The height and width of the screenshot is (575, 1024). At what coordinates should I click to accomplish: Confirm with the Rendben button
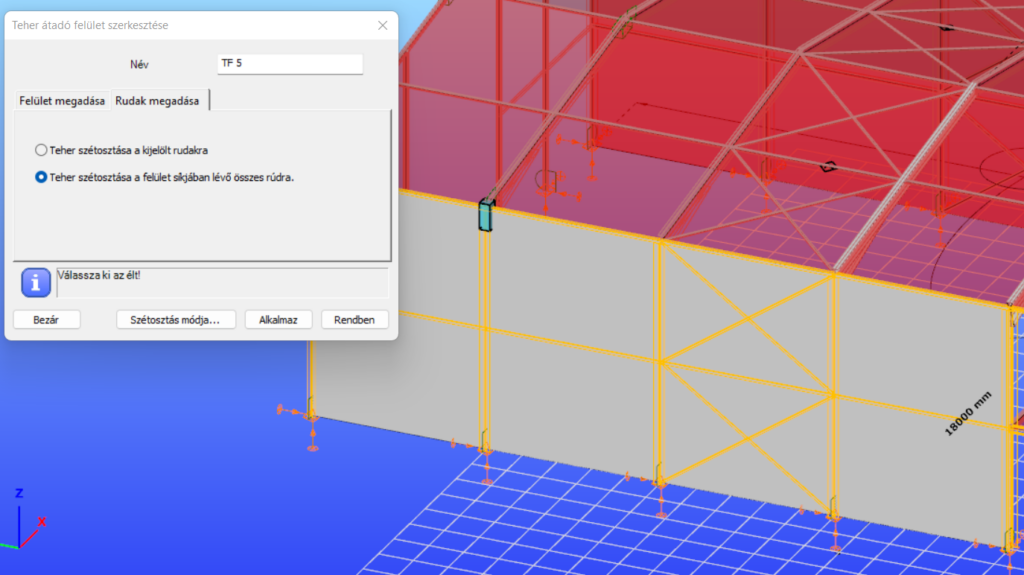click(x=354, y=319)
